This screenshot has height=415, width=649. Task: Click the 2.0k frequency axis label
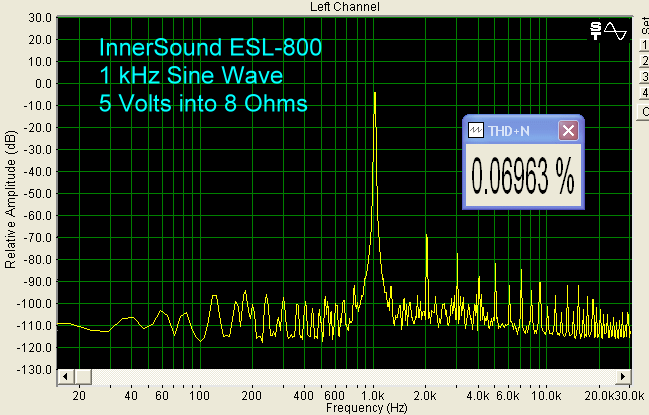tap(425, 396)
